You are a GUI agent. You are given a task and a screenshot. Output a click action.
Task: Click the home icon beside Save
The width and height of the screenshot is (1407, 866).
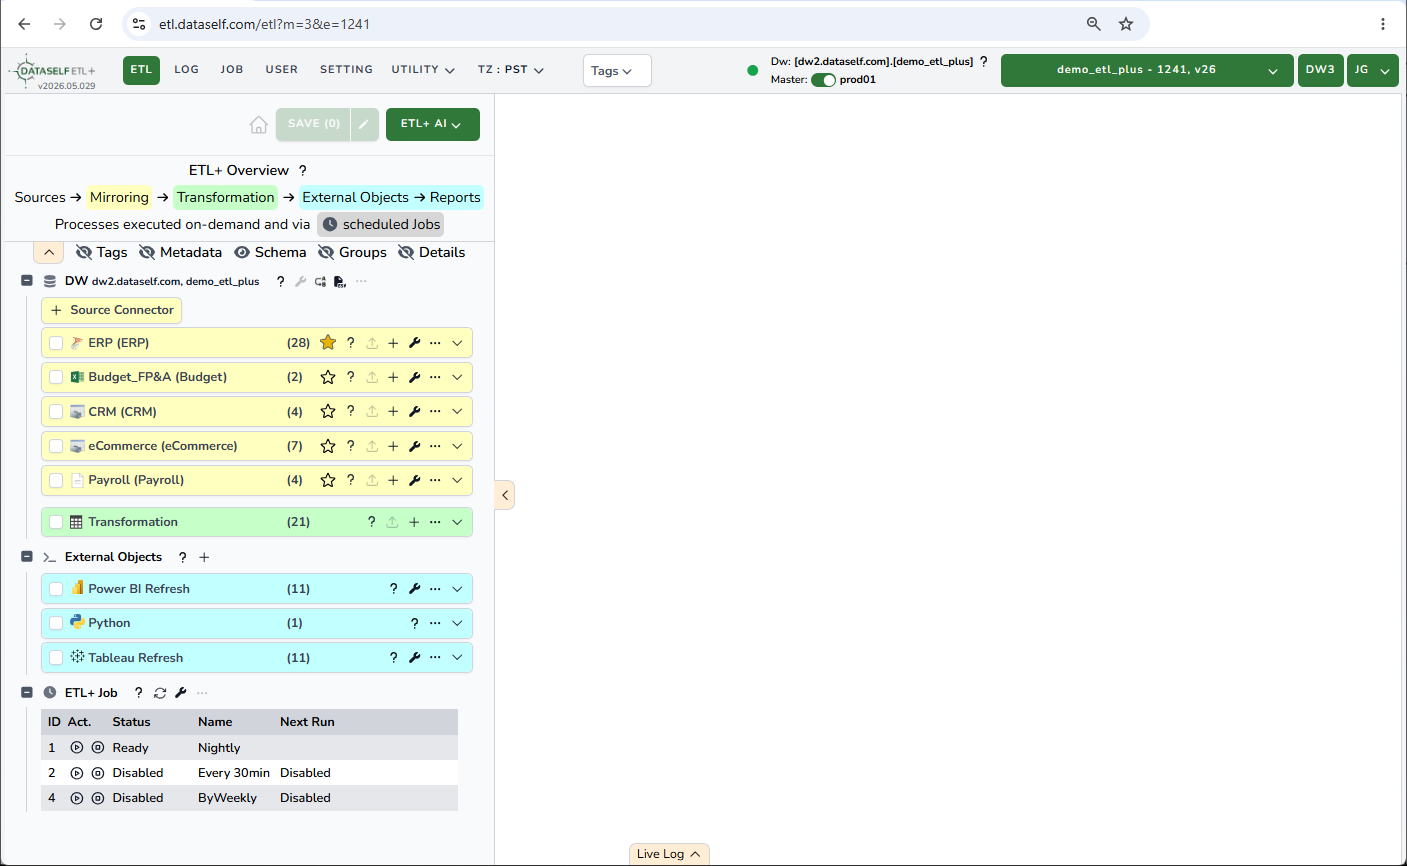tap(259, 125)
